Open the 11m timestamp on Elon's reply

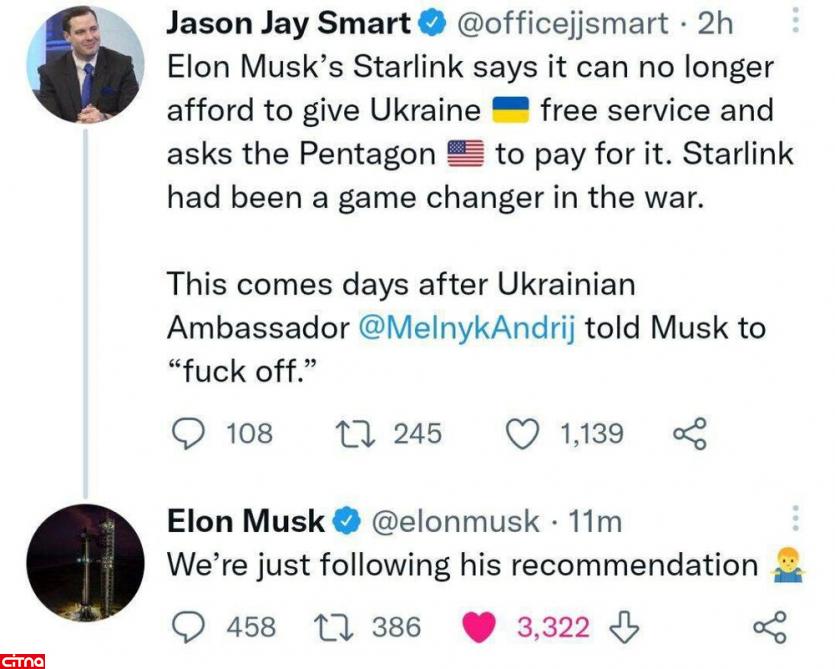tap(595, 520)
